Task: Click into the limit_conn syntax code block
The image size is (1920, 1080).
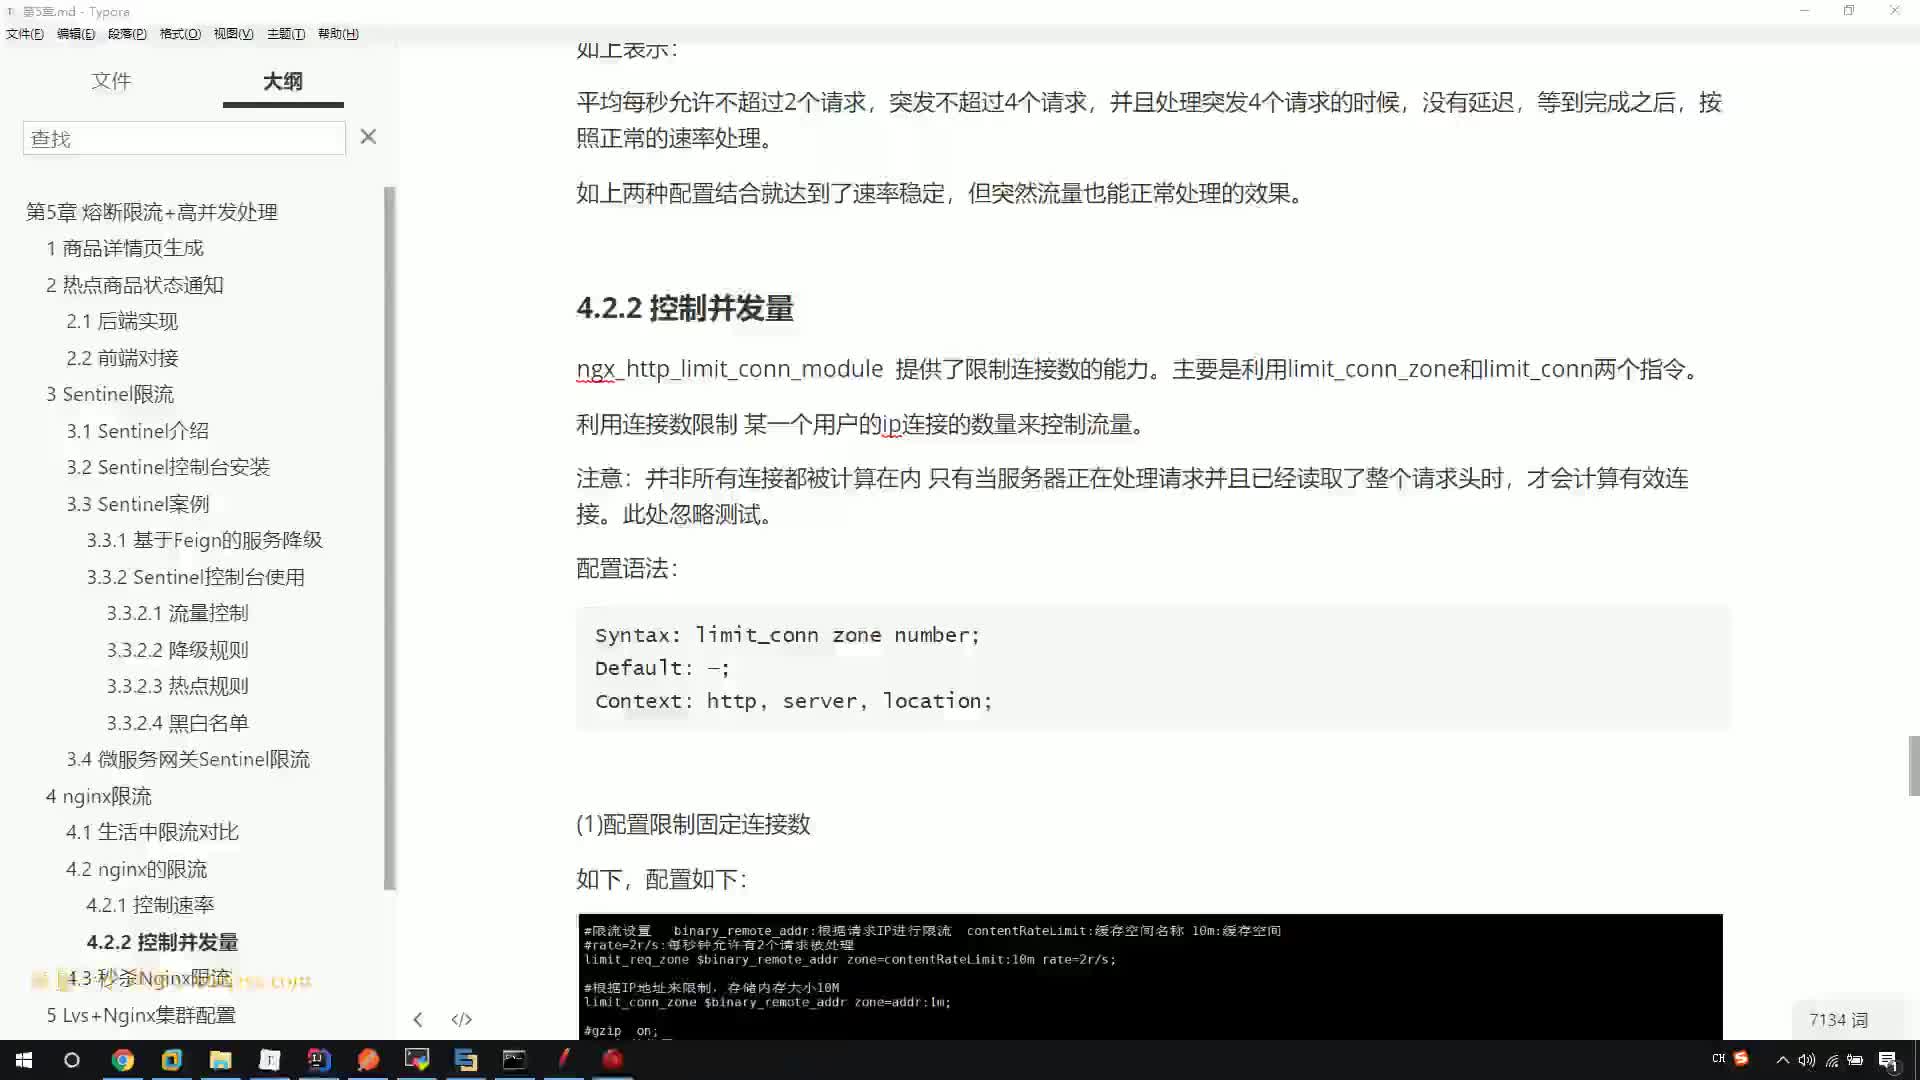Action: click(1153, 668)
